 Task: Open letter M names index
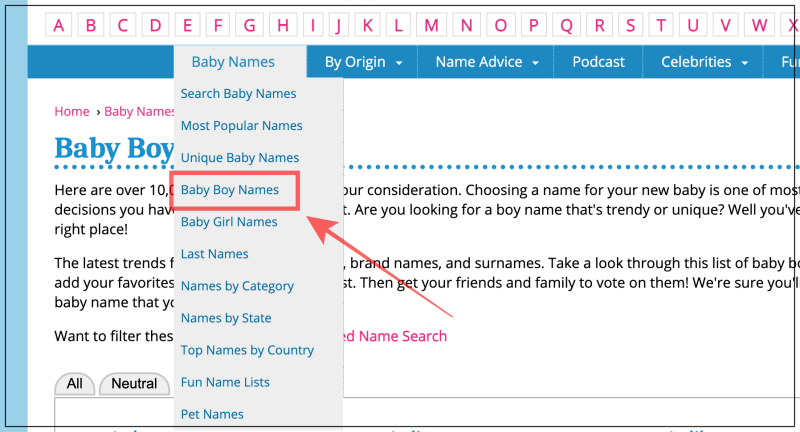[431, 25]
